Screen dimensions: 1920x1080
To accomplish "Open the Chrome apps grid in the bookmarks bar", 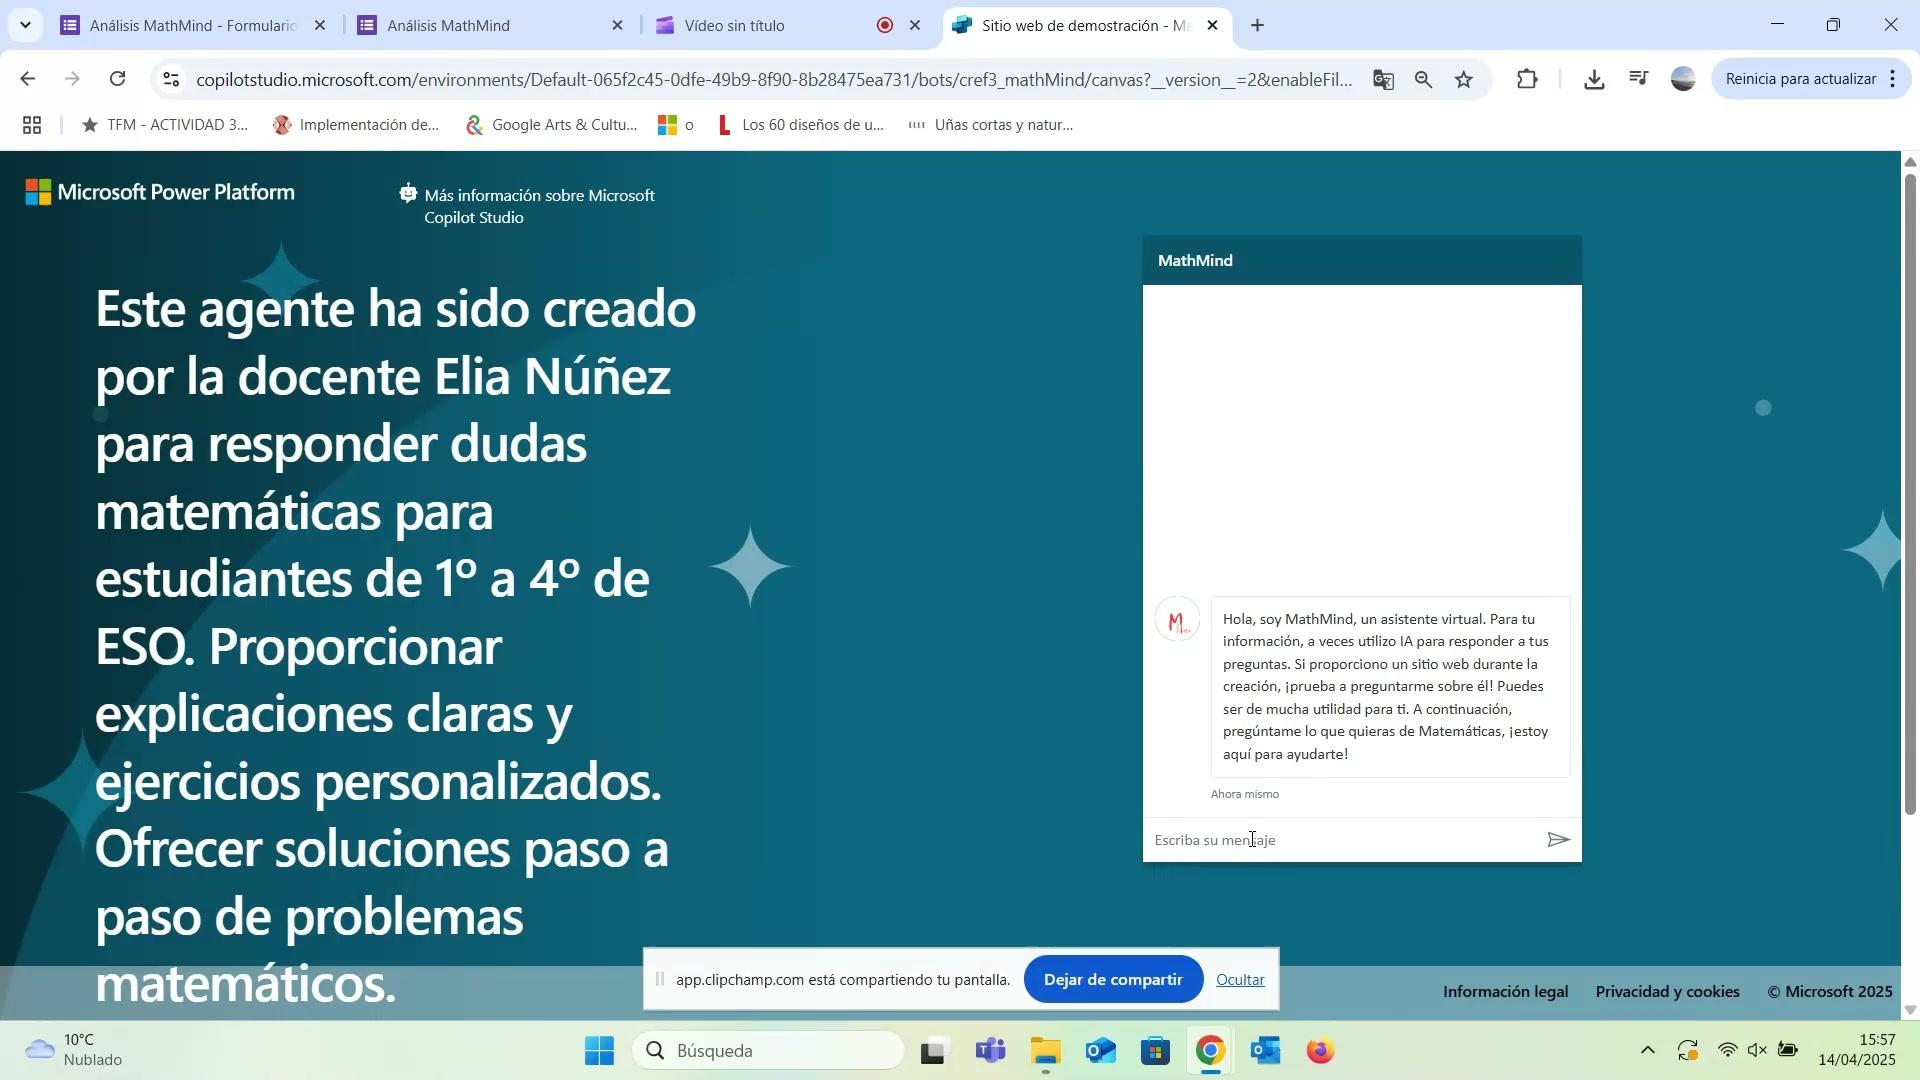I will coord(32,125).
